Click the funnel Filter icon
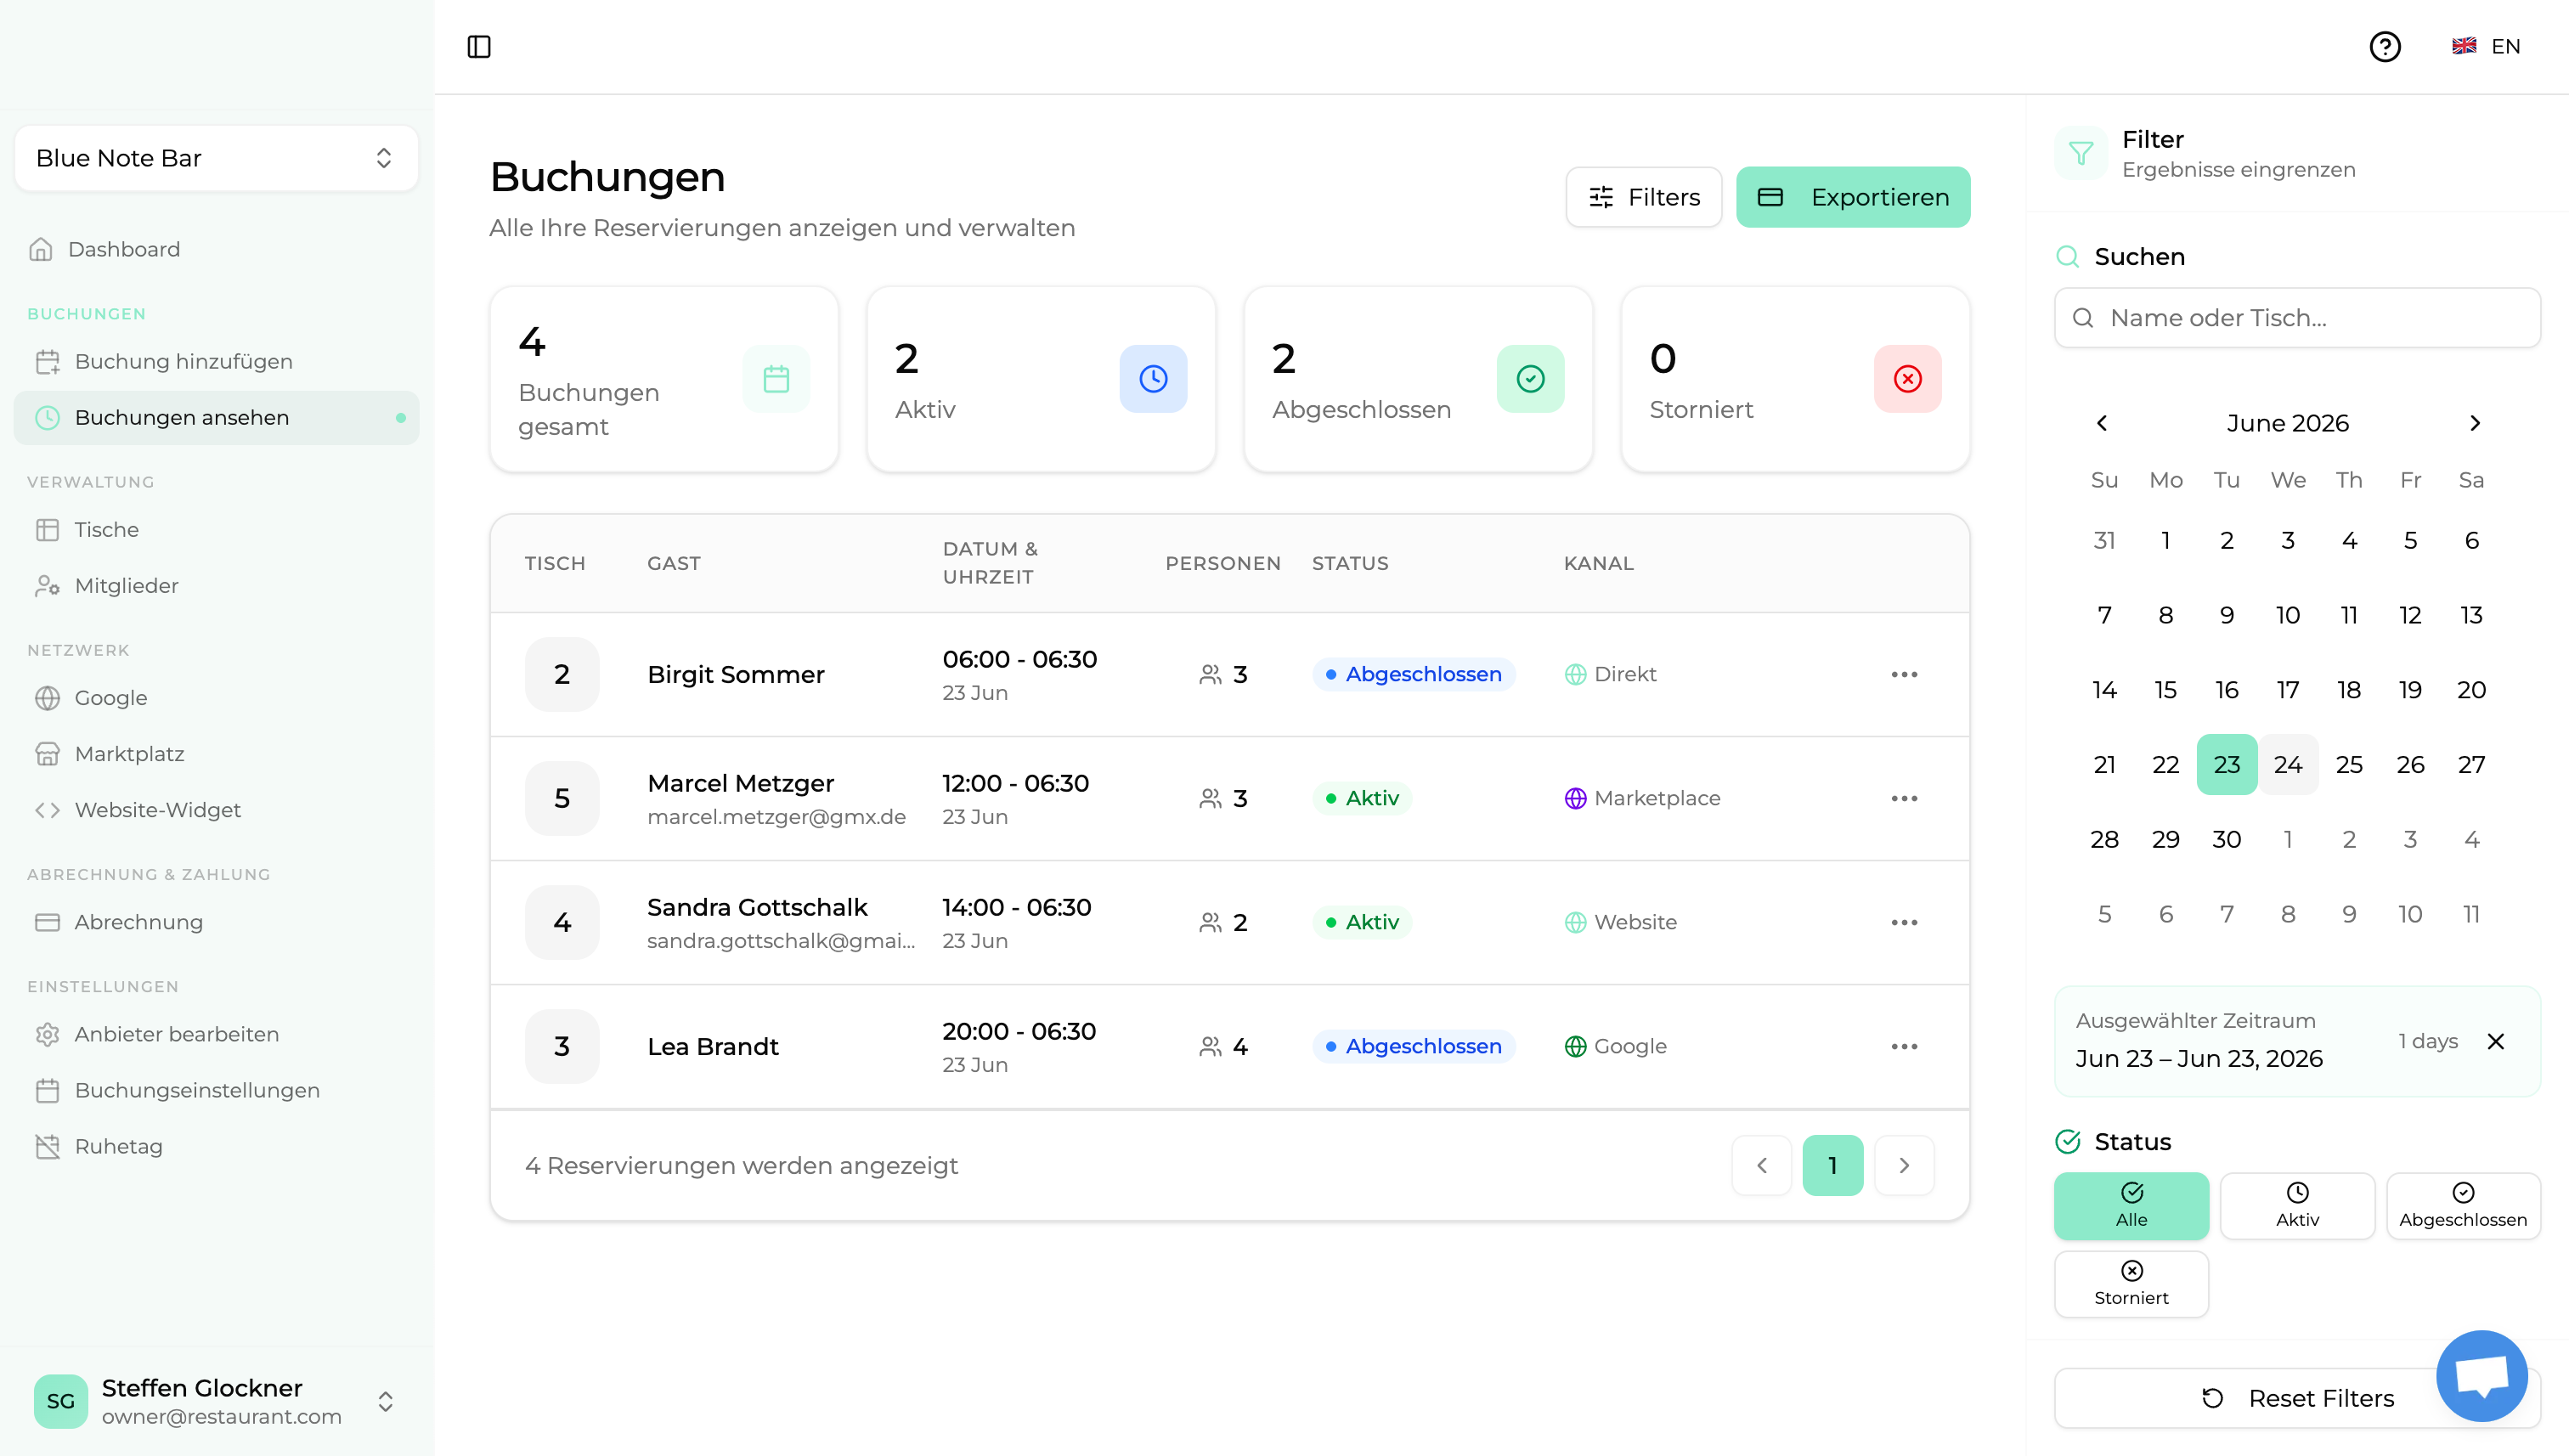This screenshot has width=2569, height=1456. tap(2081, 153)
